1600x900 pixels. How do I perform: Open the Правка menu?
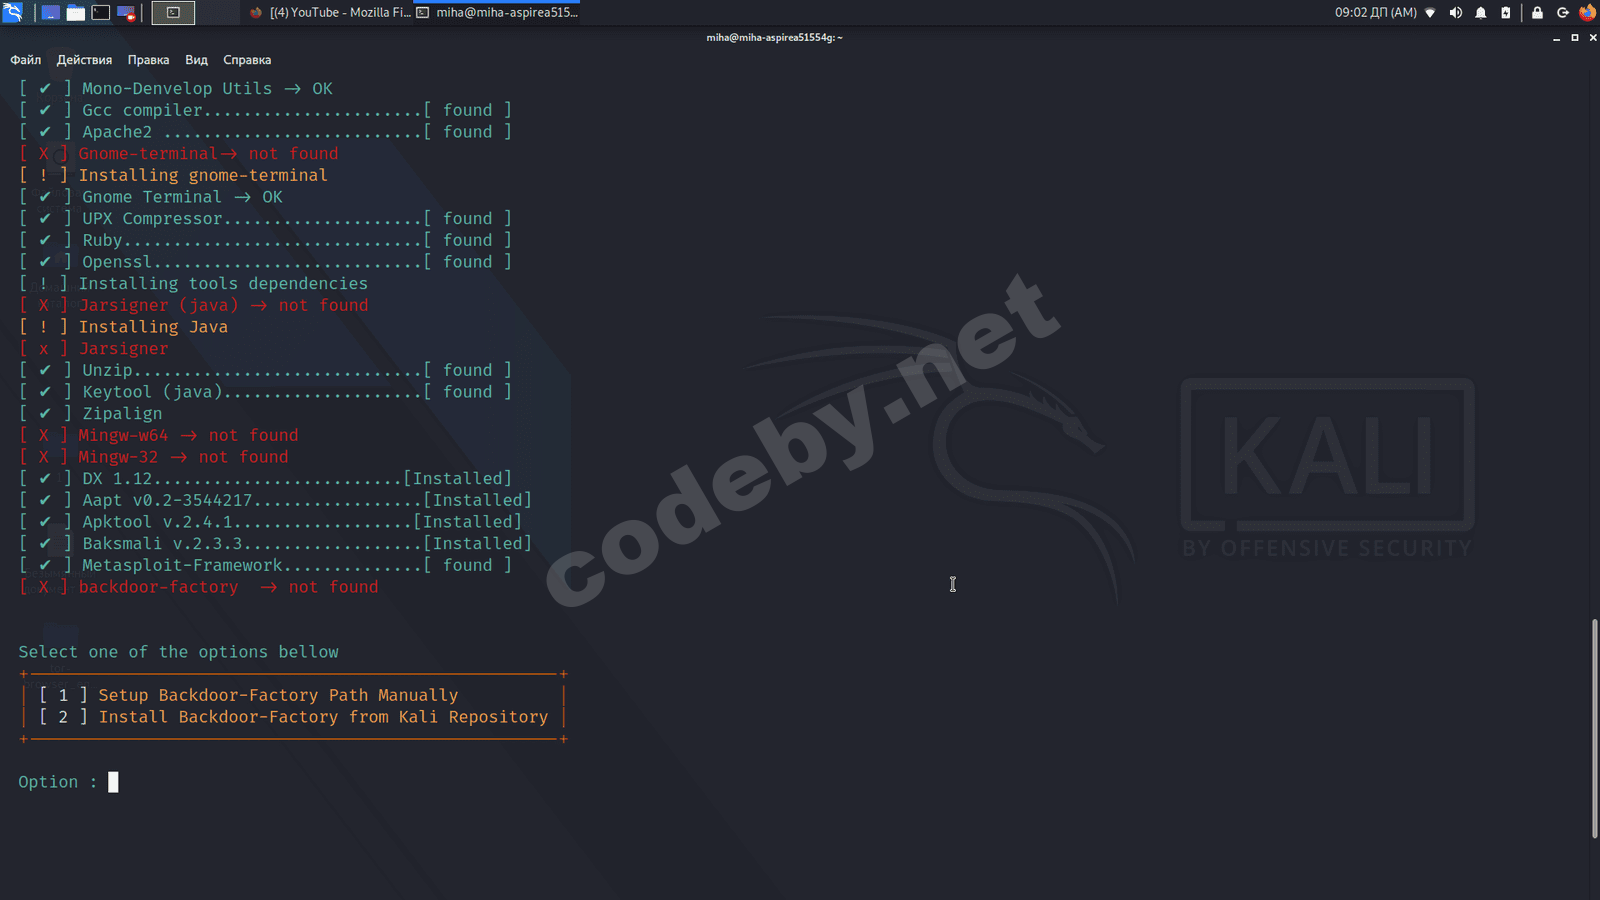[x=149, y=60]
